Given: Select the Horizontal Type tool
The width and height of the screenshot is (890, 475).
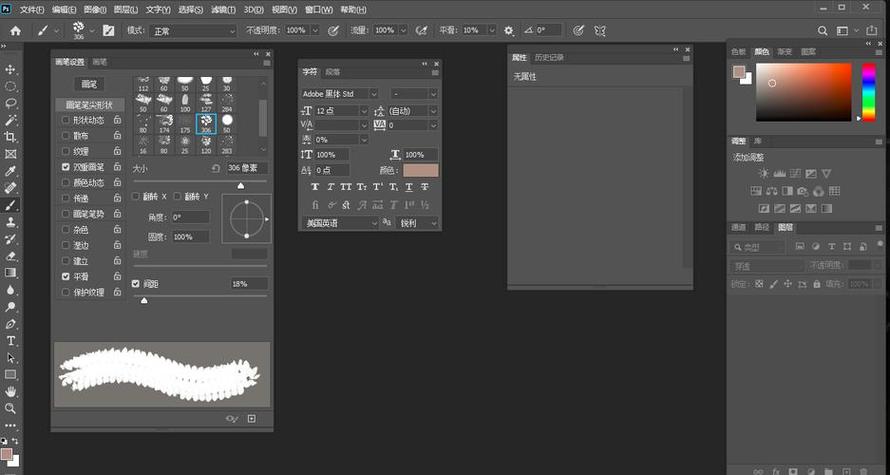Looking at the screenshot, I should 10,341.
